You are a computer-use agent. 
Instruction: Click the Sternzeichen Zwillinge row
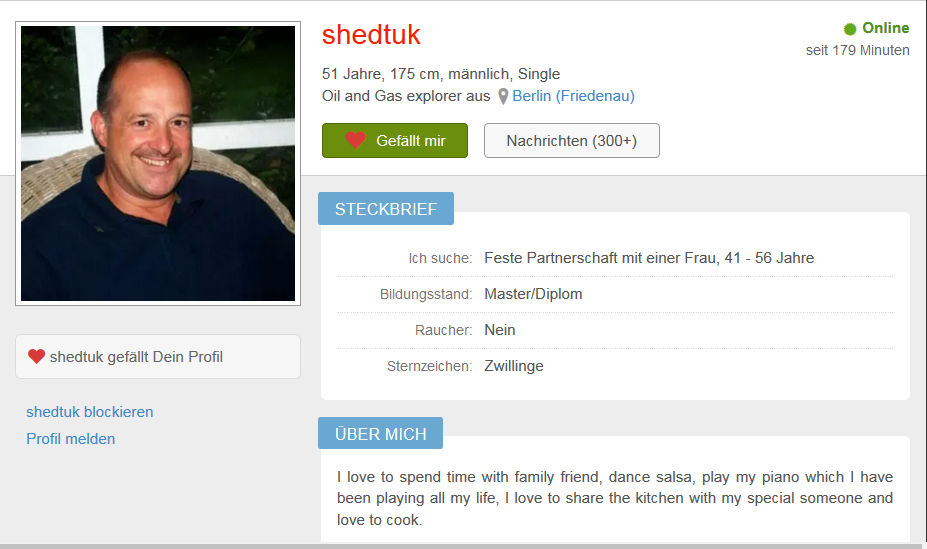(x=615, y=366)
